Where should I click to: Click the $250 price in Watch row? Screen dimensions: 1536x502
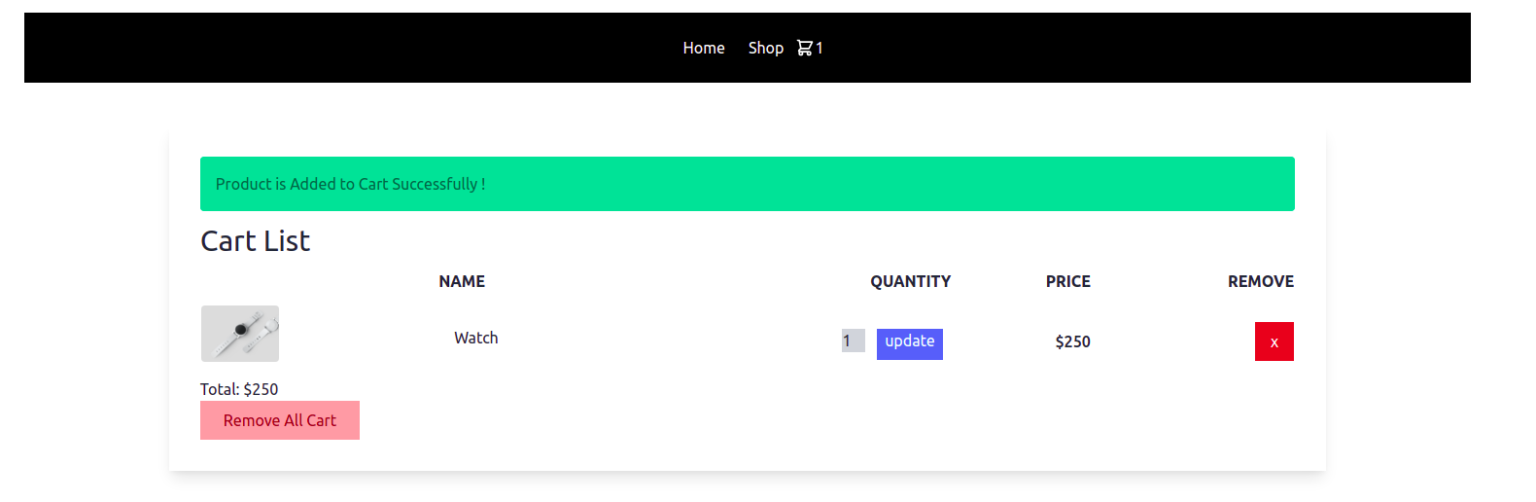coord(1073,342)
